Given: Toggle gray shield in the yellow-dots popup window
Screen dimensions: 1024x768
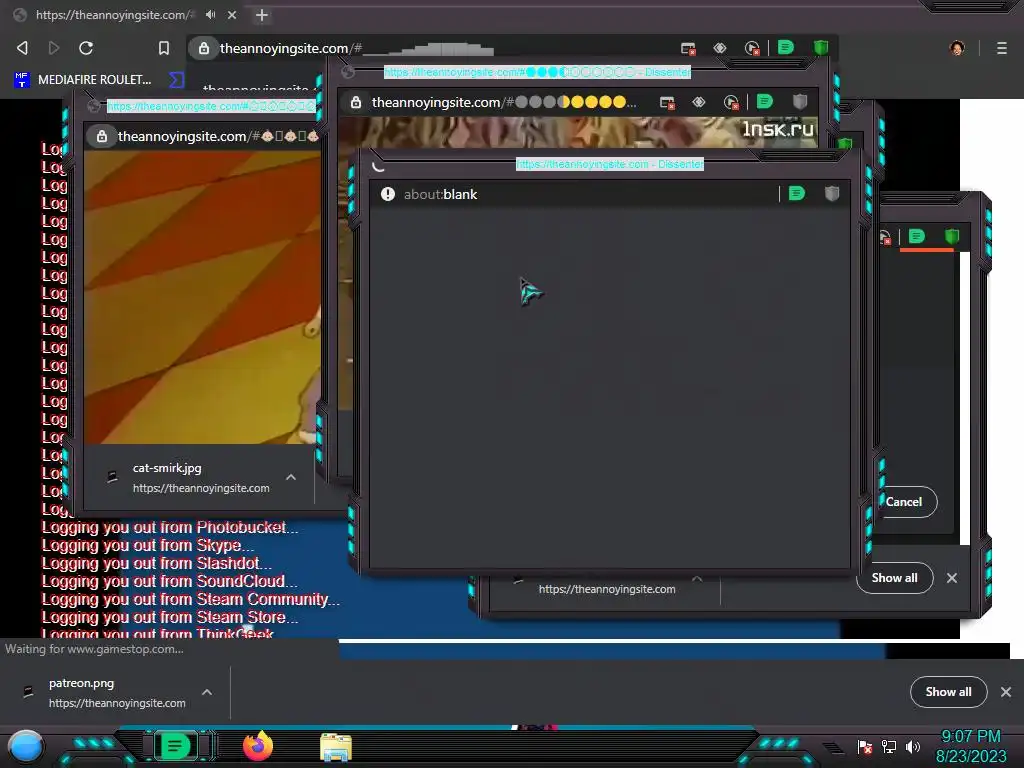Looking at the screenshot, I should click(x=800, y=101).
